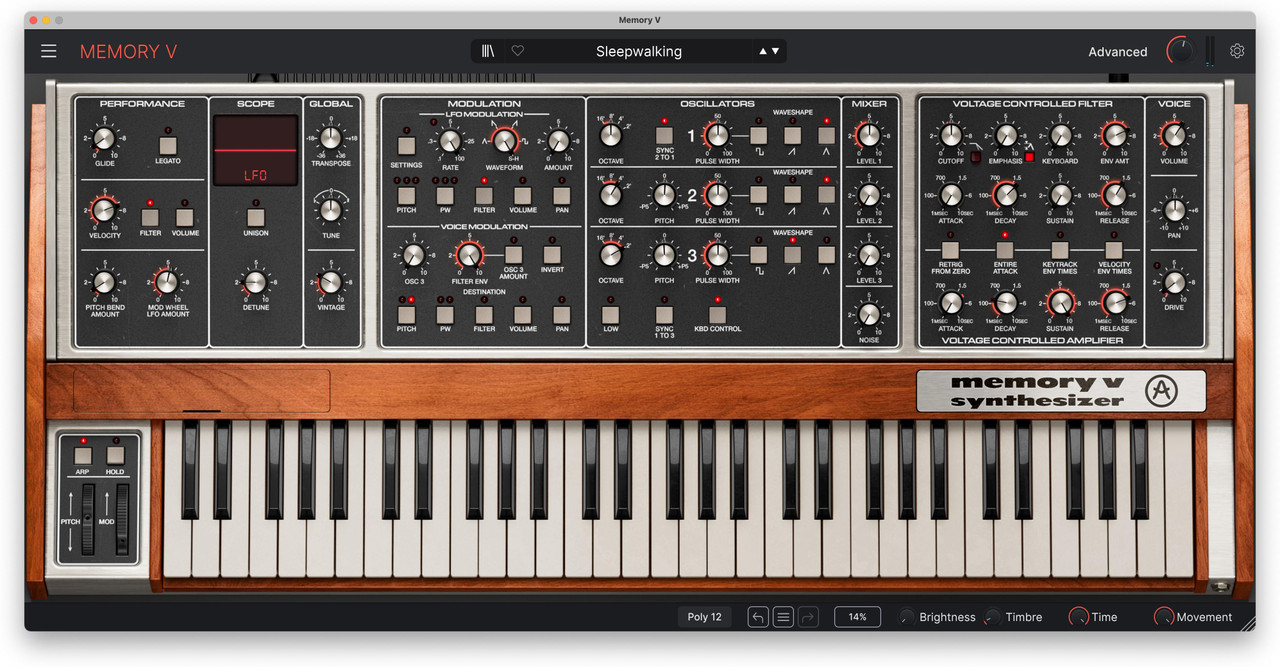Enable LFO modulation Filter destination button
This screenshot has width=1280, height=667.
(x=484, y=195)
